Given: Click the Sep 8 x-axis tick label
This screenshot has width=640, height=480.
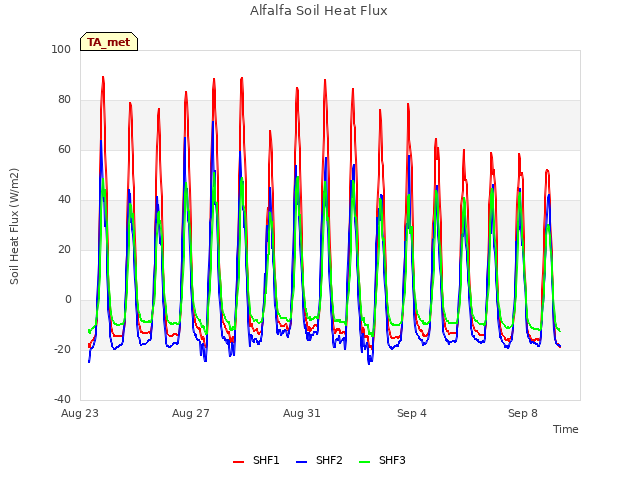Looking at the screenshot, I should pyautogui.click(x=523, y=413).
